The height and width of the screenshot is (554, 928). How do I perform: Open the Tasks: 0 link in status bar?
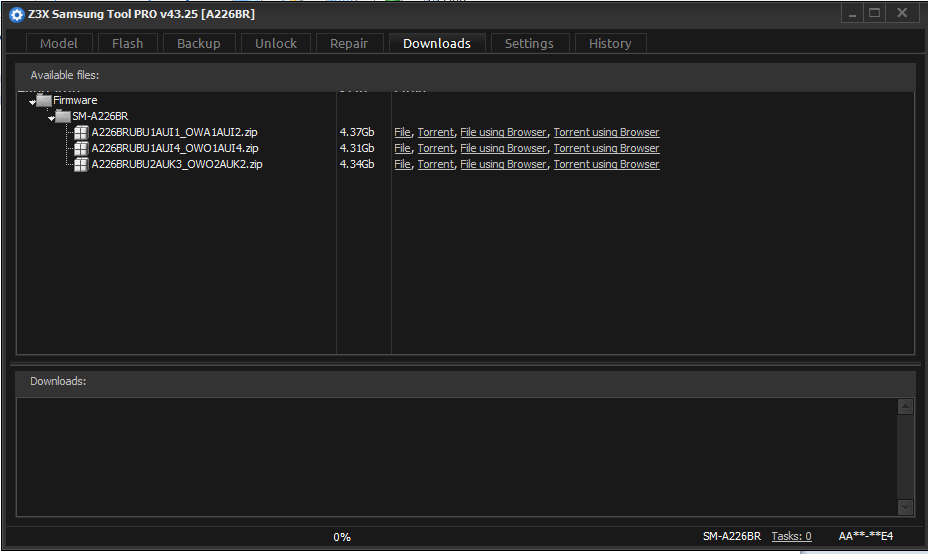coord(791,536)
